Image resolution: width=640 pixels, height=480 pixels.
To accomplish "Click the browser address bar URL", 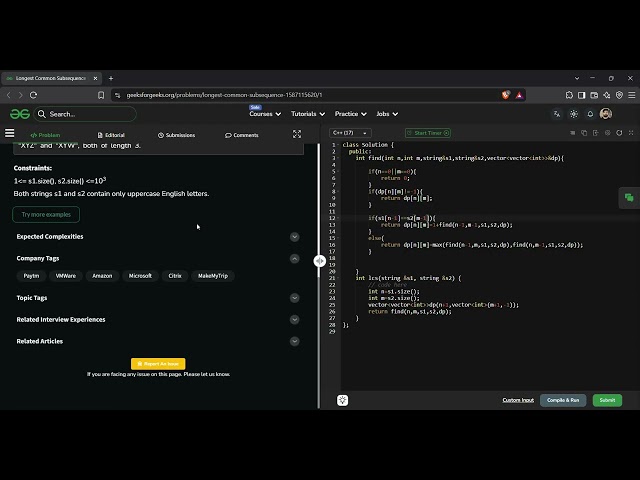I will (224, 95).
